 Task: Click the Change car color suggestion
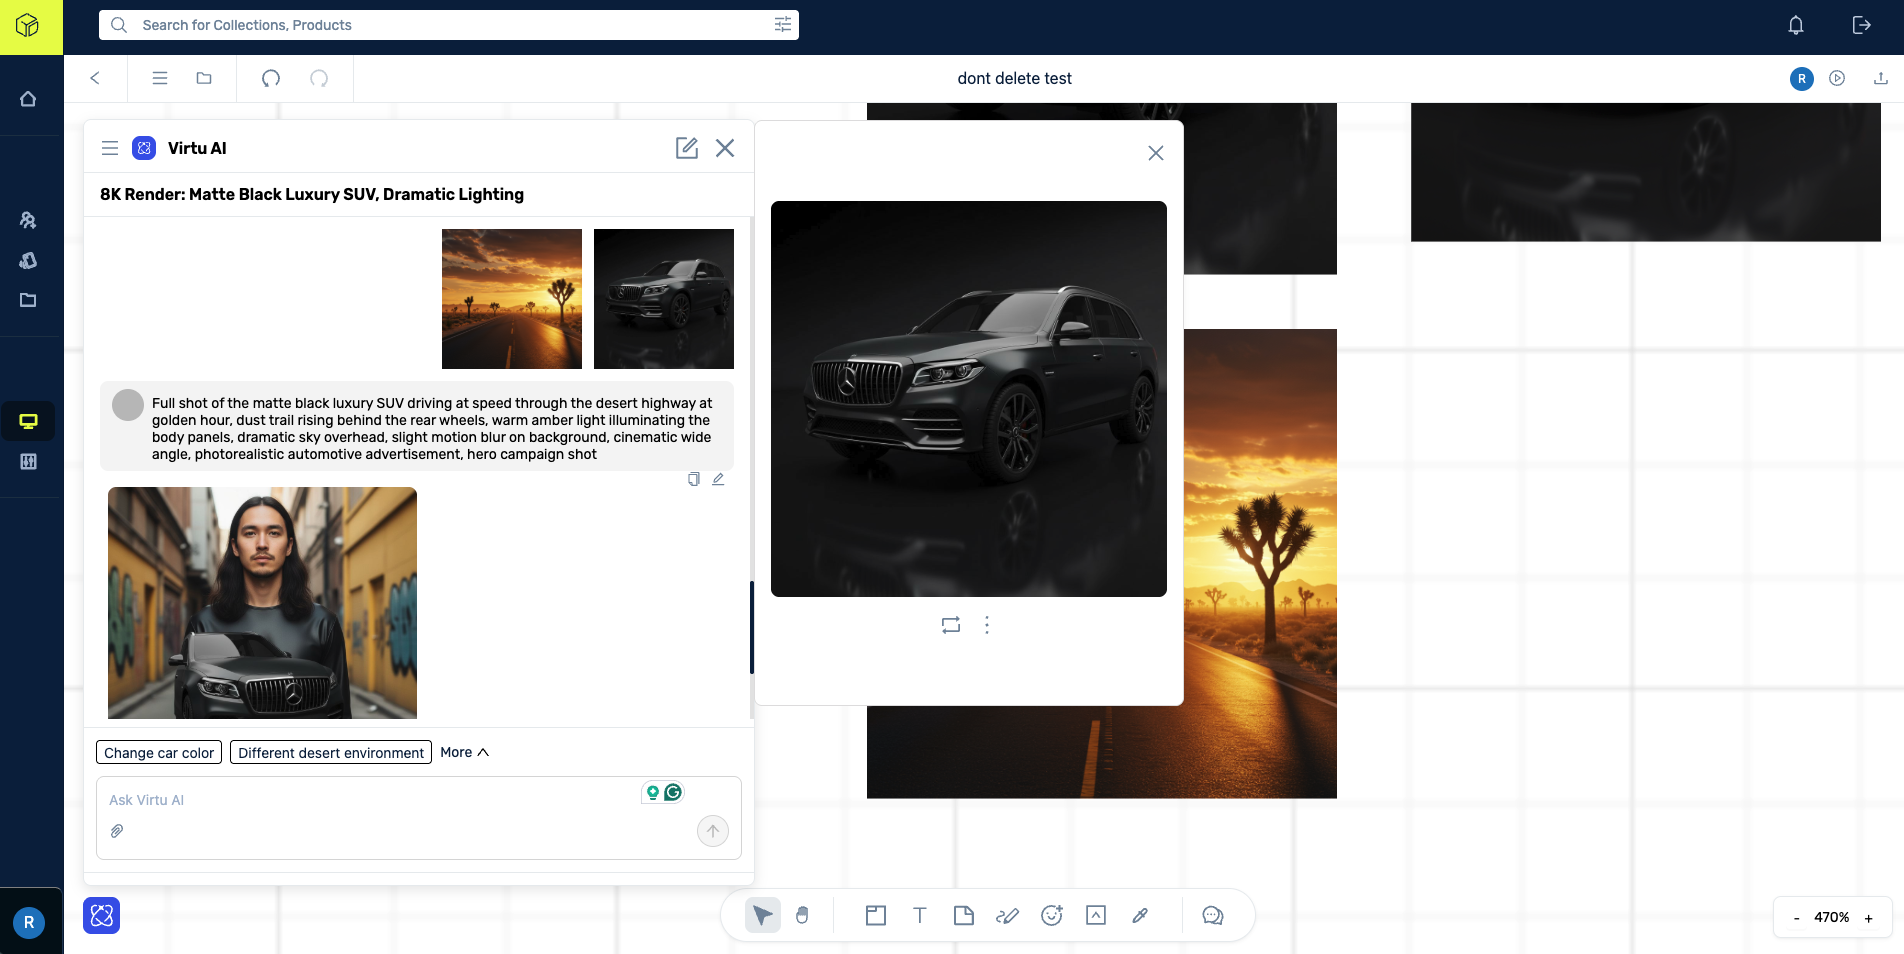[x=158, y=752]
